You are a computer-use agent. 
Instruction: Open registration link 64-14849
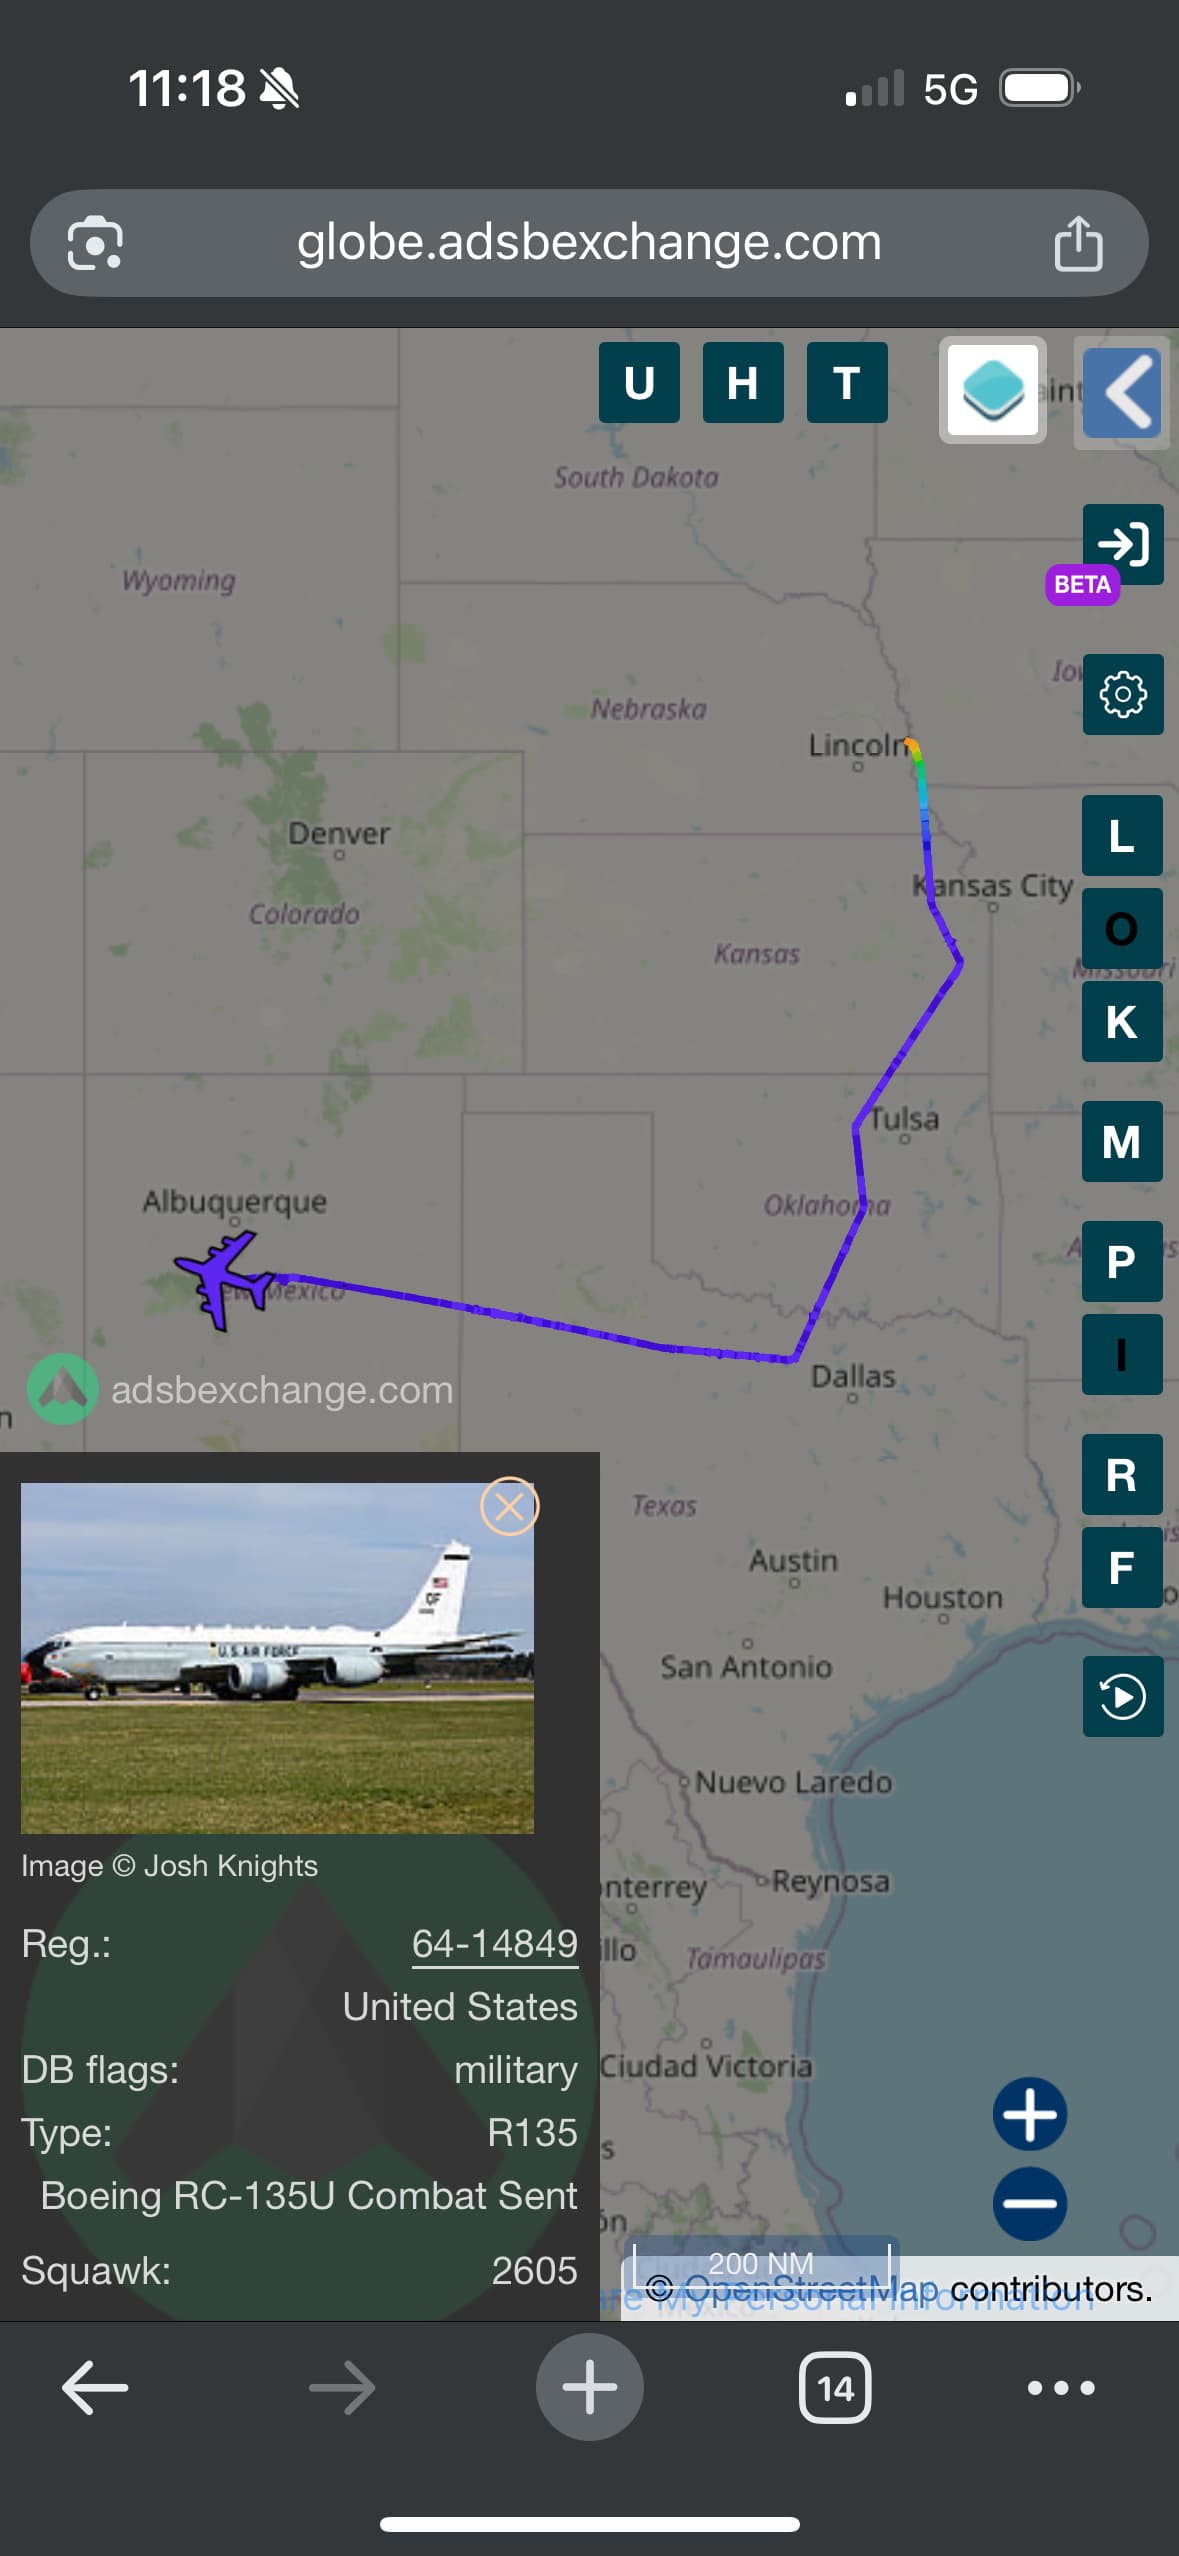(495, 1943)
